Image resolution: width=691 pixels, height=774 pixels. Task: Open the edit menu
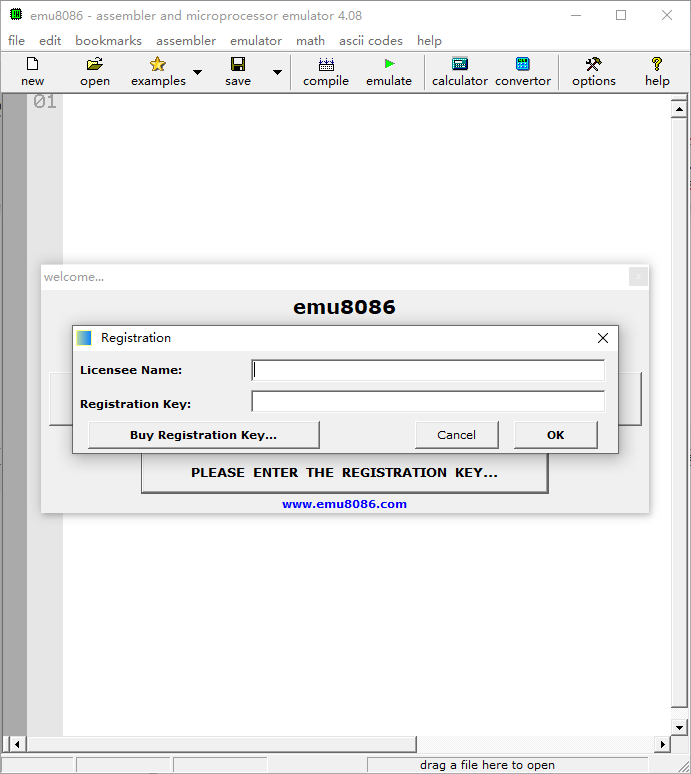(50, 40)
